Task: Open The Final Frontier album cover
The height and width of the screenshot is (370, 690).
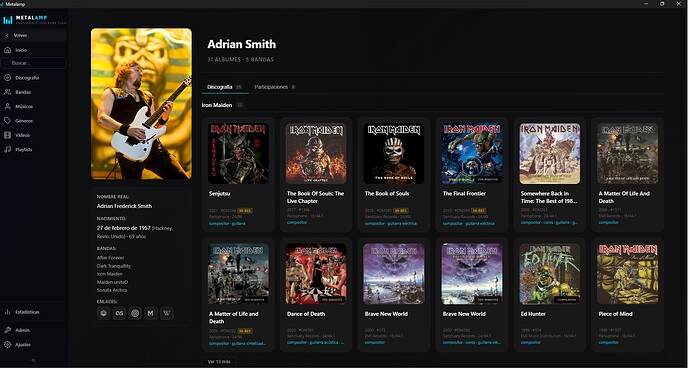Action: [472, 153]
